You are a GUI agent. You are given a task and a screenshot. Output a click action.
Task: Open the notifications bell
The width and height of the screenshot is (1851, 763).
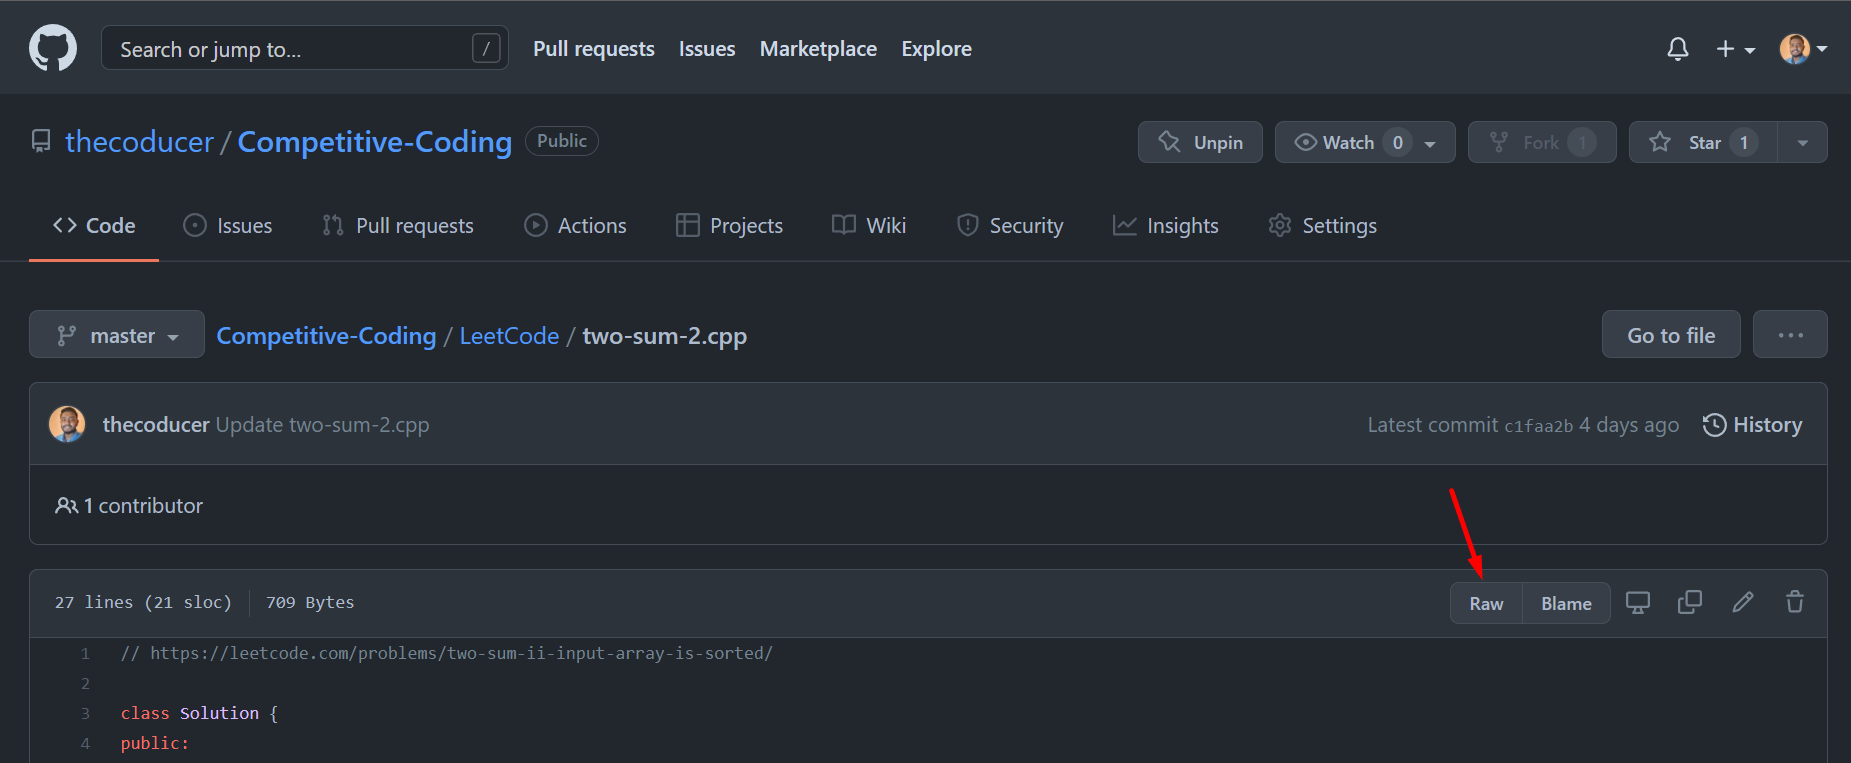click(x=1677, y=49)
